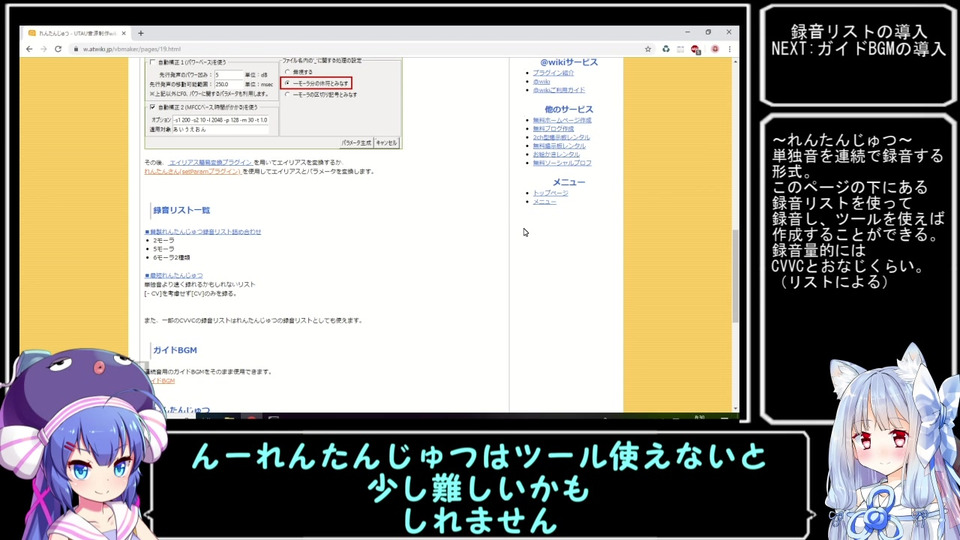Click the 6モーラ2種類 list item
Image resolution: width=960 pixels, height=540 pixels.
pyautogui.click(x=171, y=258)
